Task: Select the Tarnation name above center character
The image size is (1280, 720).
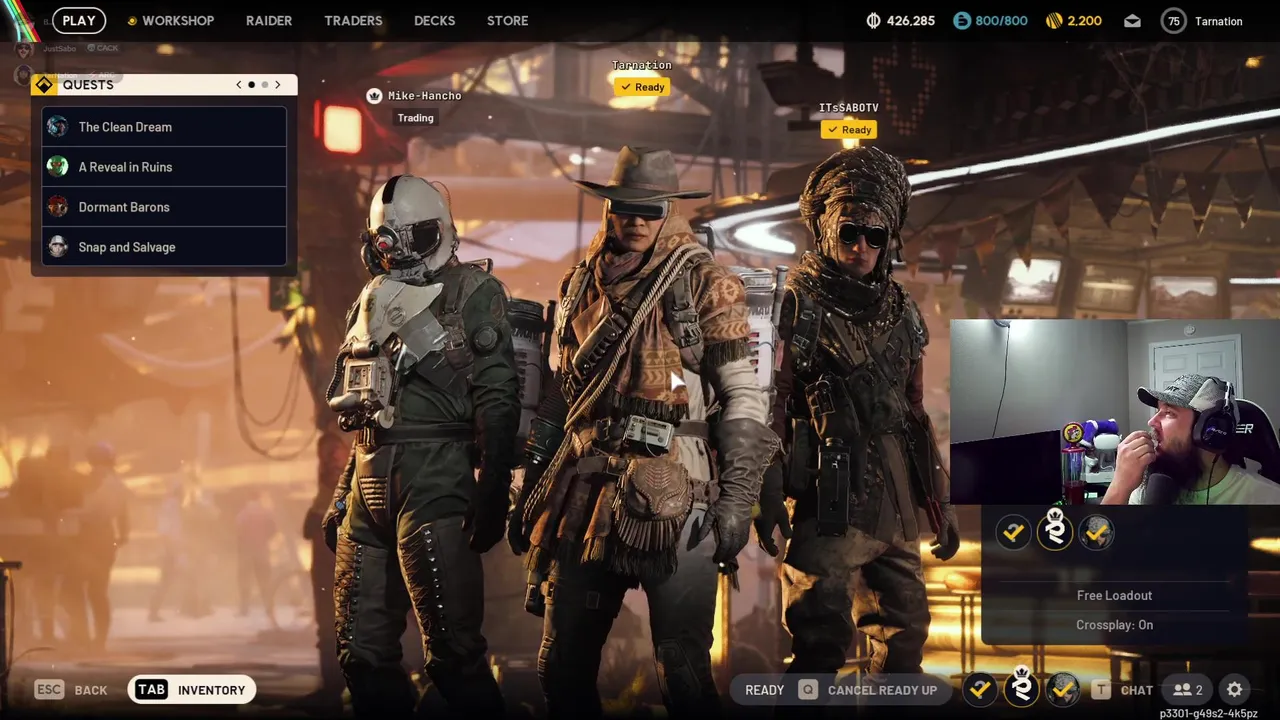Action: 642,66
